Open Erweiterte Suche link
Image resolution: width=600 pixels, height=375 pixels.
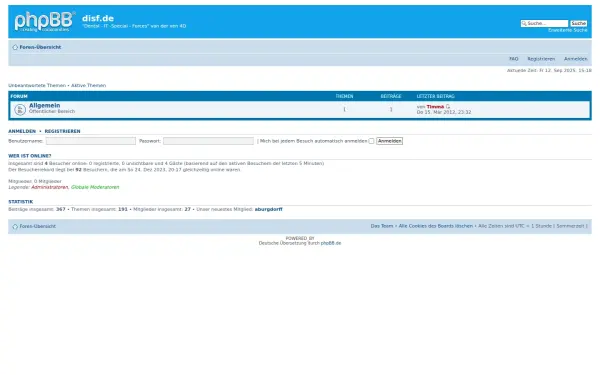567,30
